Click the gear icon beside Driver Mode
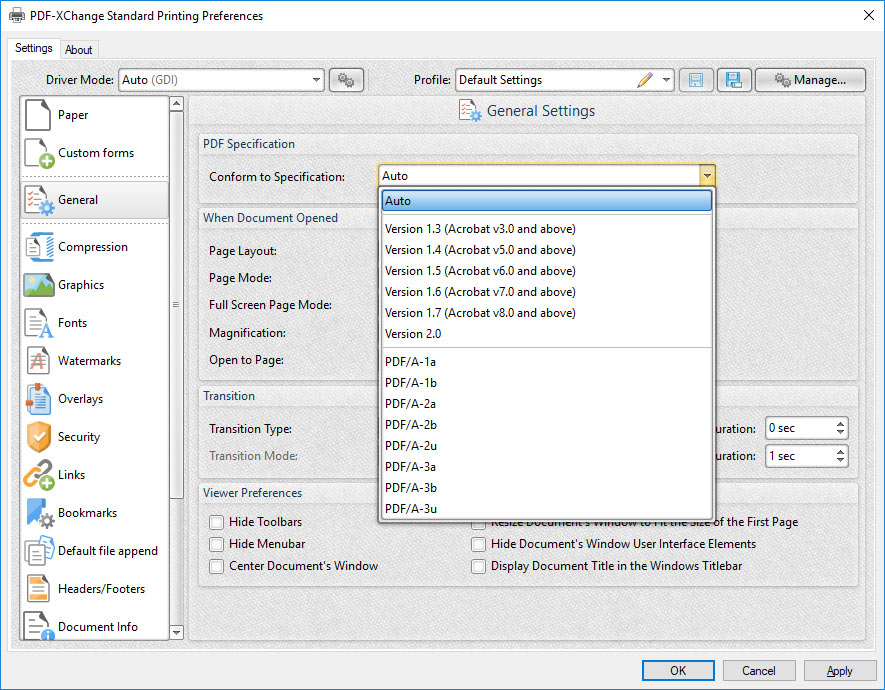The image size is (885, 690). (346, 79)
